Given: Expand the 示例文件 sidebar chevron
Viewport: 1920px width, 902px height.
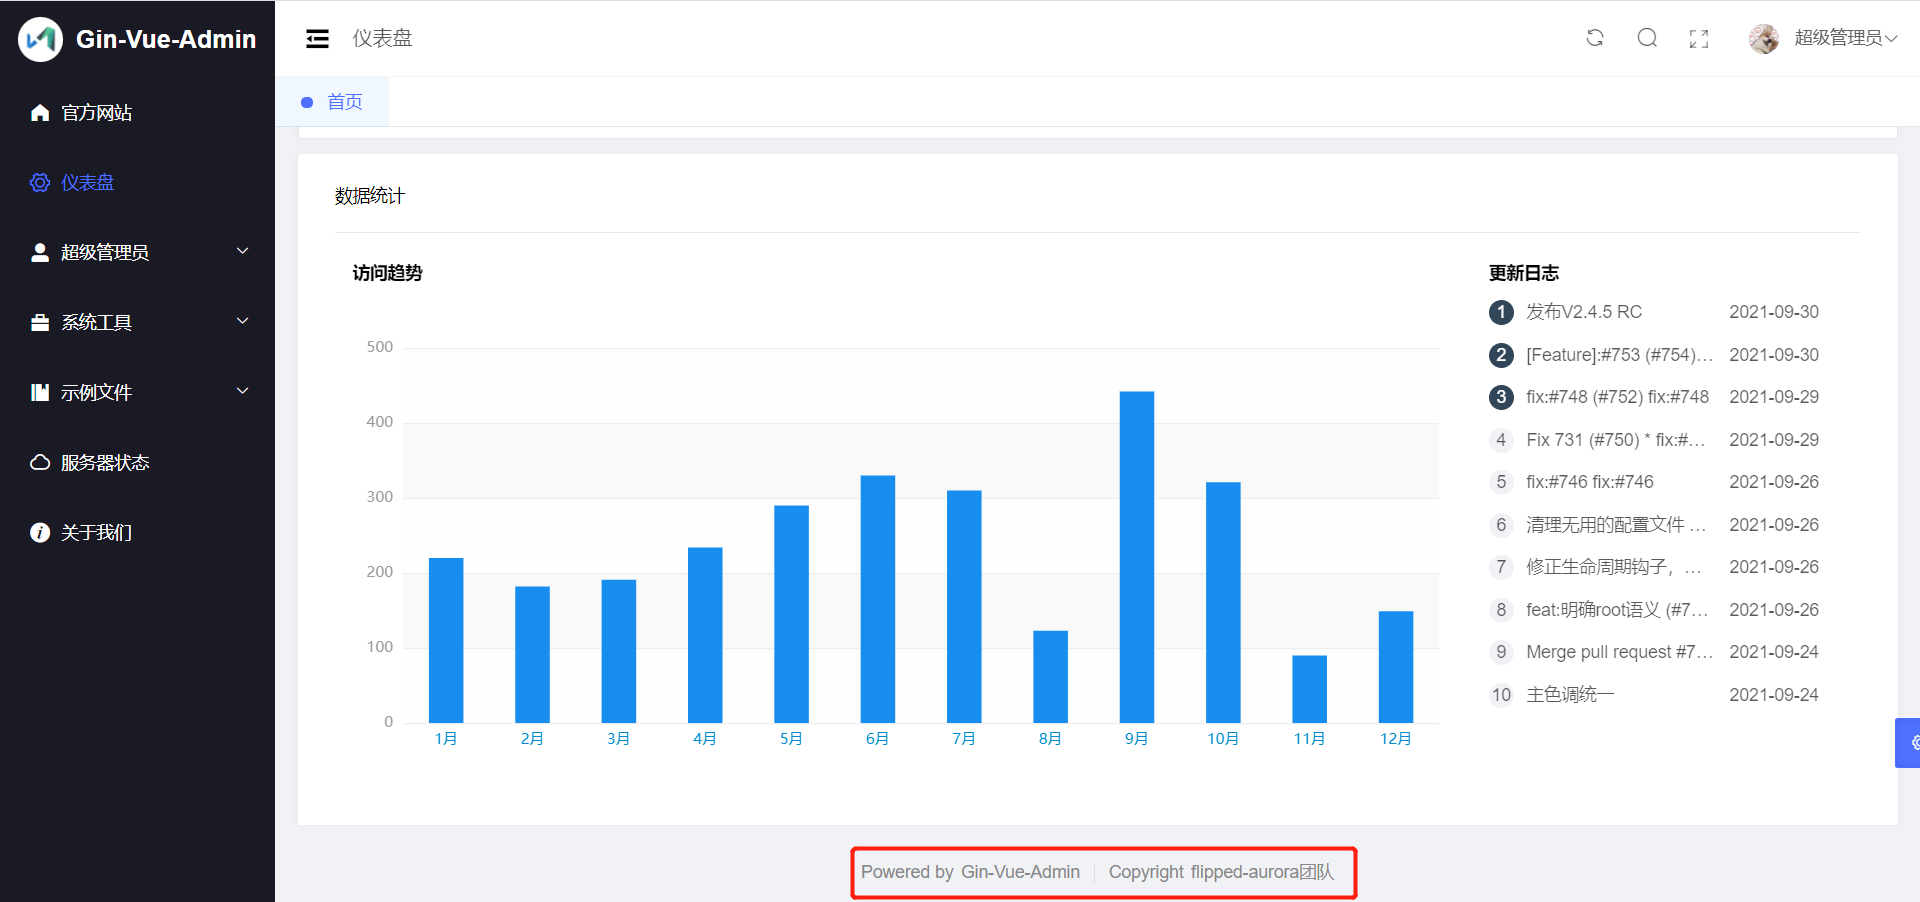Looking at the screenshot, I should (x=242, y=391).
